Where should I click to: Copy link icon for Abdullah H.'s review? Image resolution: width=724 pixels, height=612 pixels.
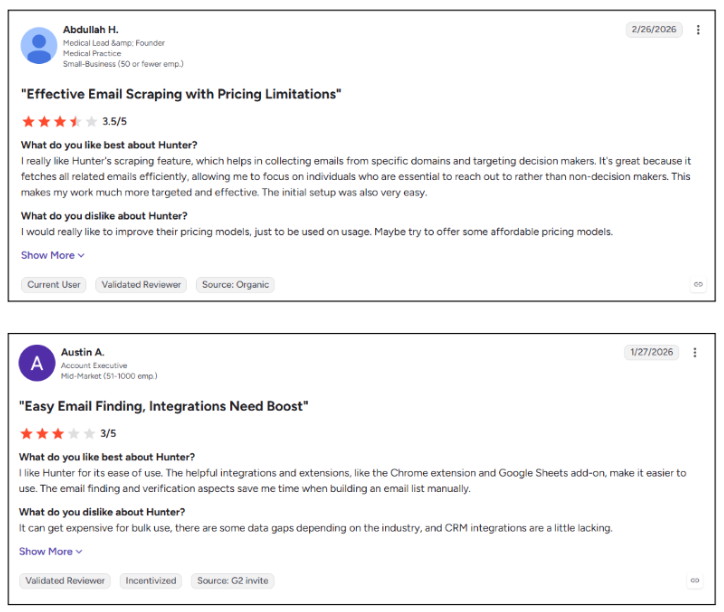click(x=698, y=284)
